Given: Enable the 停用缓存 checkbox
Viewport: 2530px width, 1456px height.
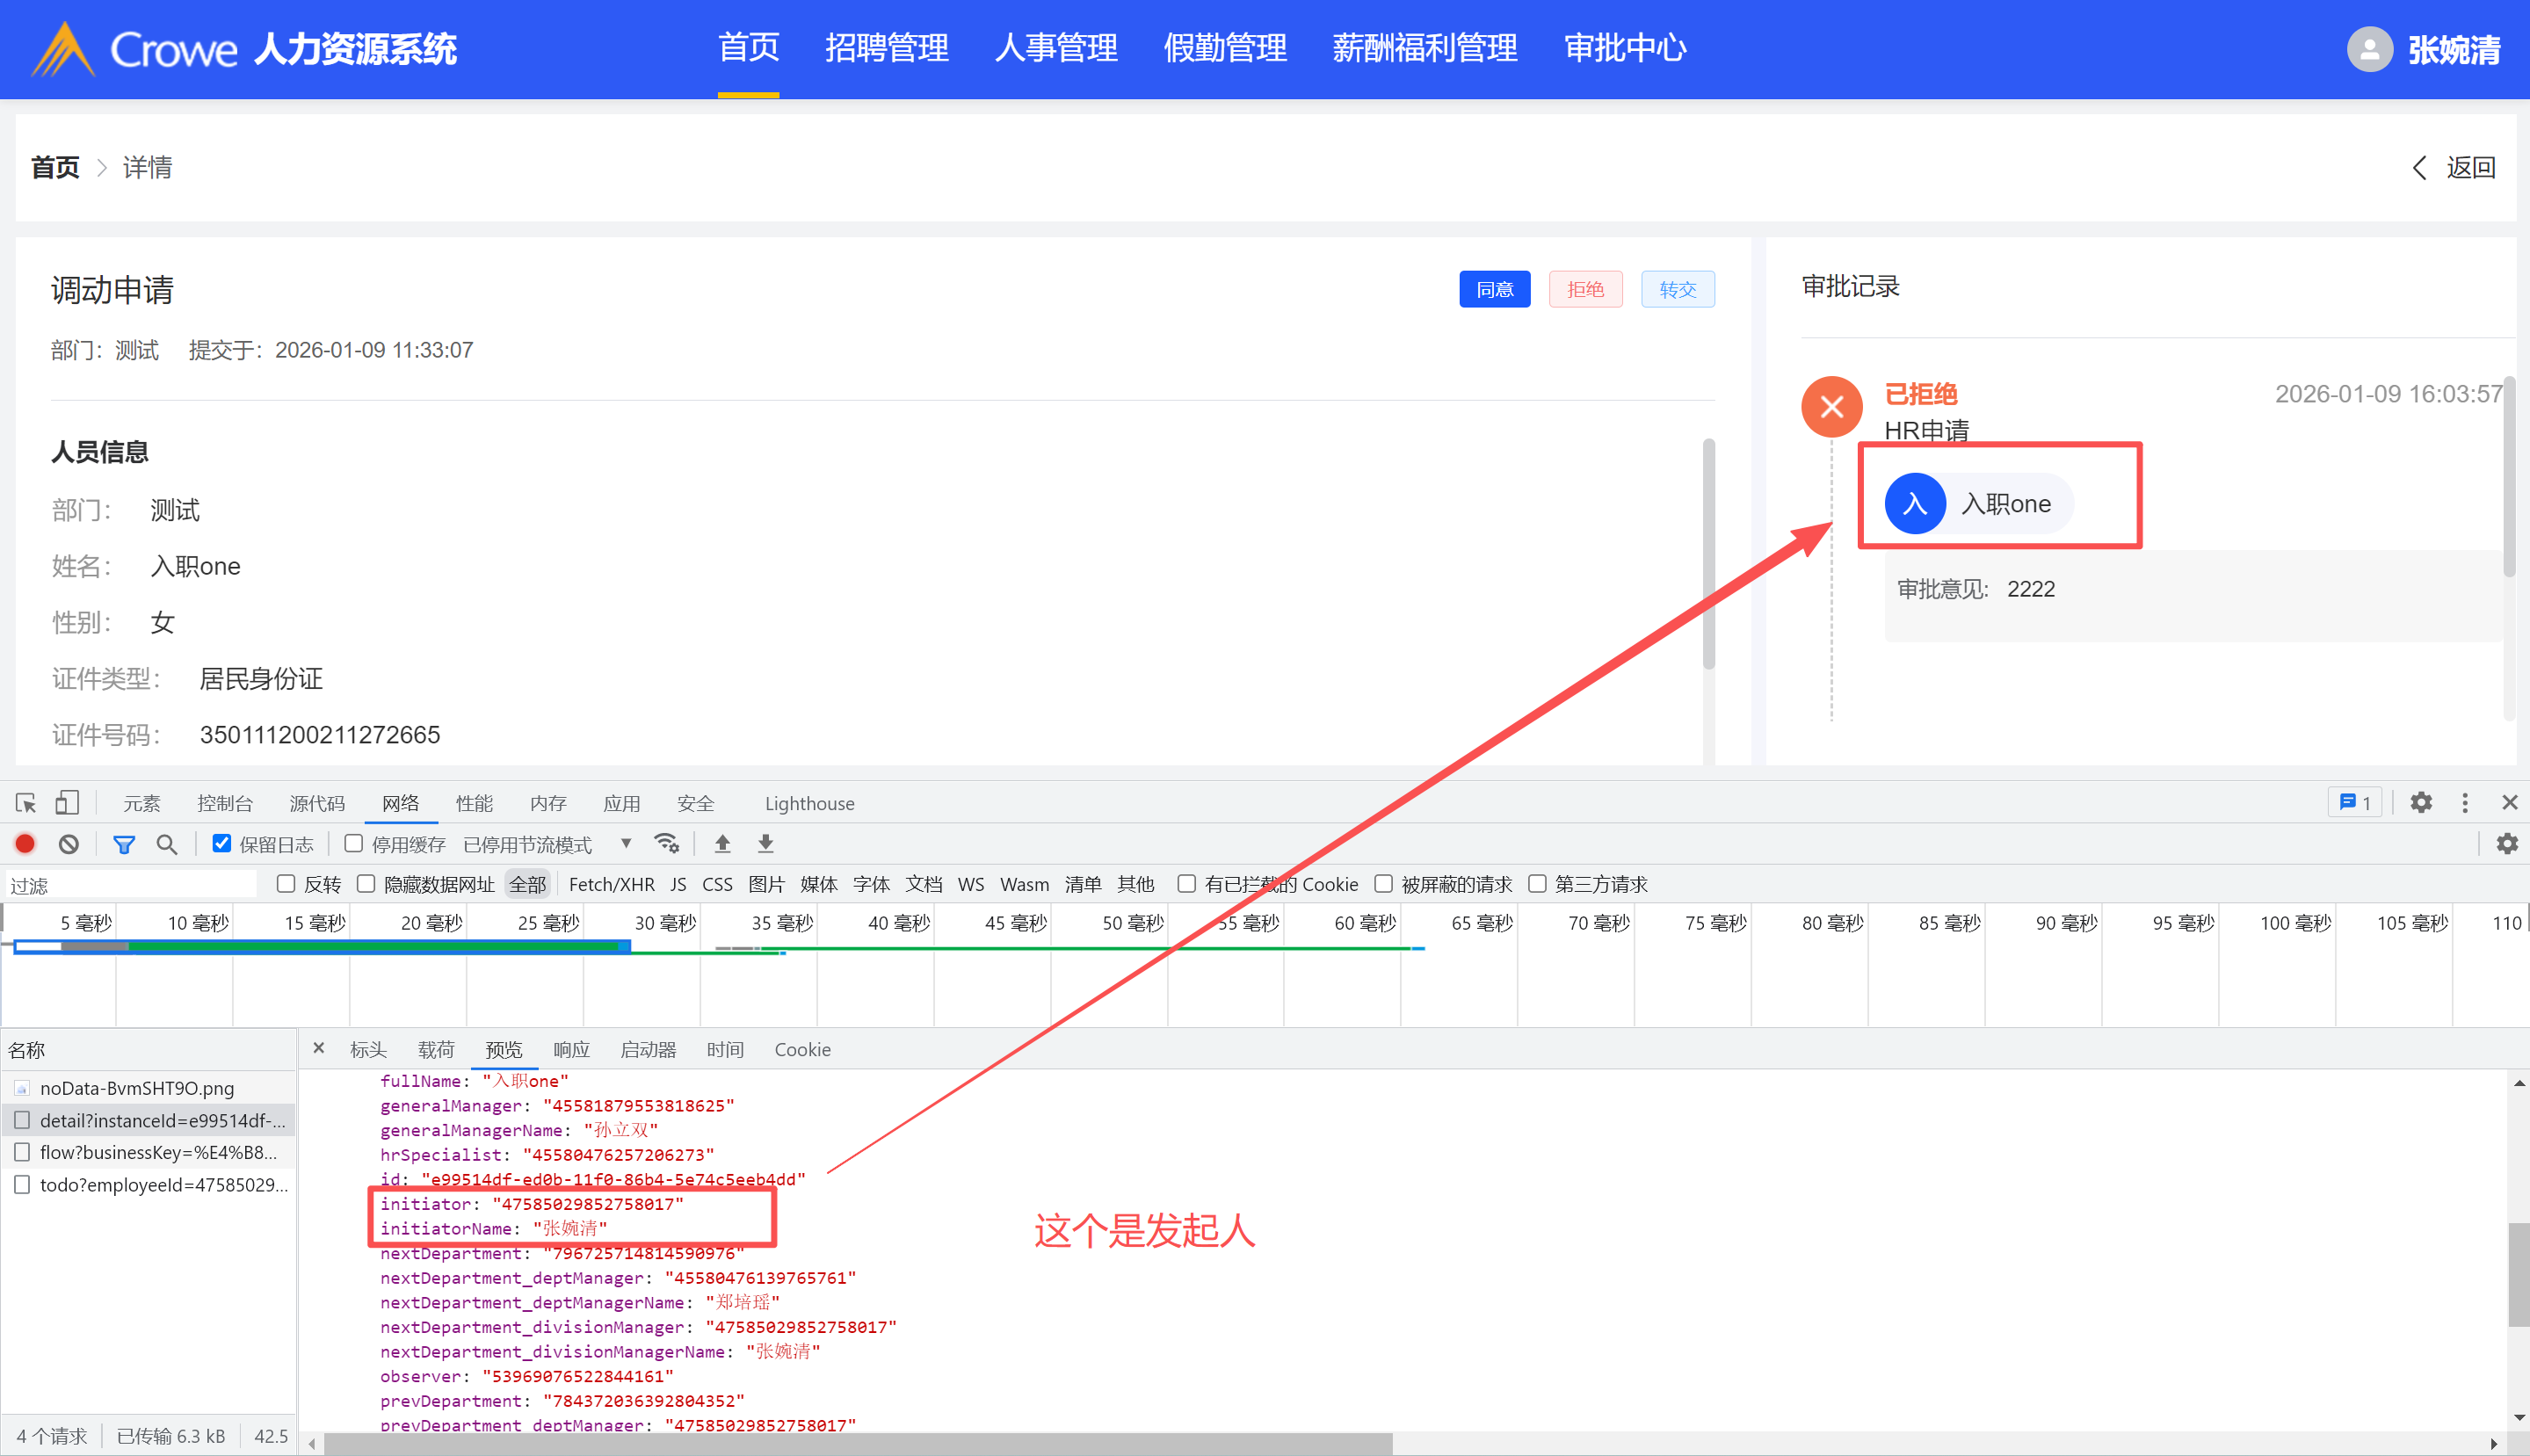Looking at the screenshot, I should click(354, 843).
